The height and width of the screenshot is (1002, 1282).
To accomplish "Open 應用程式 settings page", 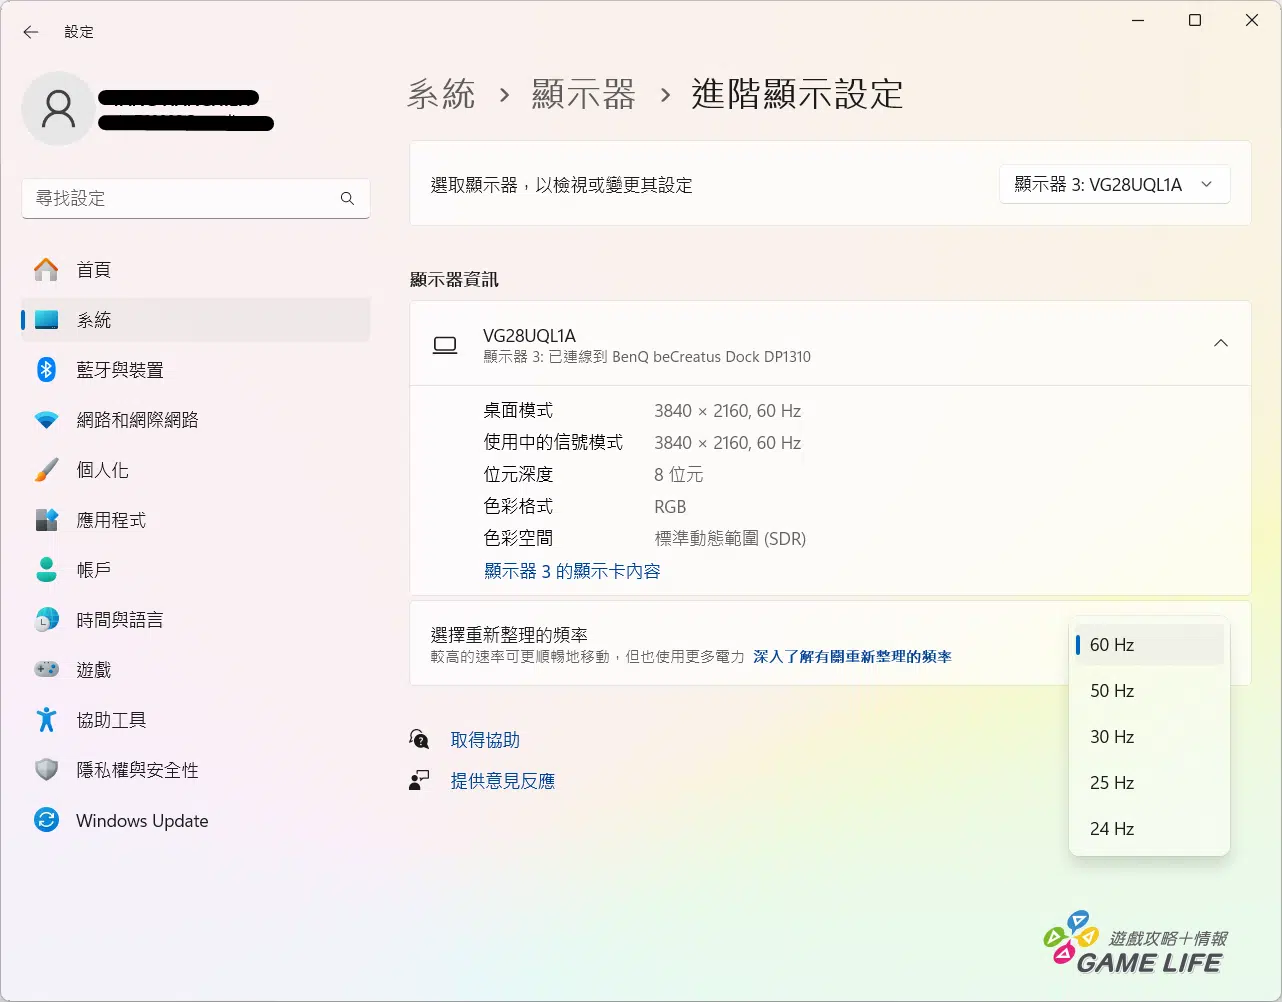I will click(x=111, y=520).
